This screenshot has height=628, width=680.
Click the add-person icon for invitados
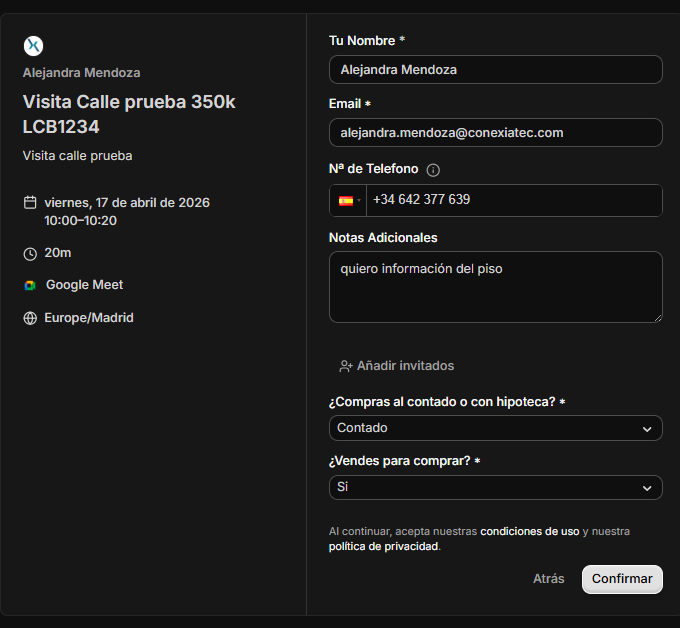coord(345,366)
